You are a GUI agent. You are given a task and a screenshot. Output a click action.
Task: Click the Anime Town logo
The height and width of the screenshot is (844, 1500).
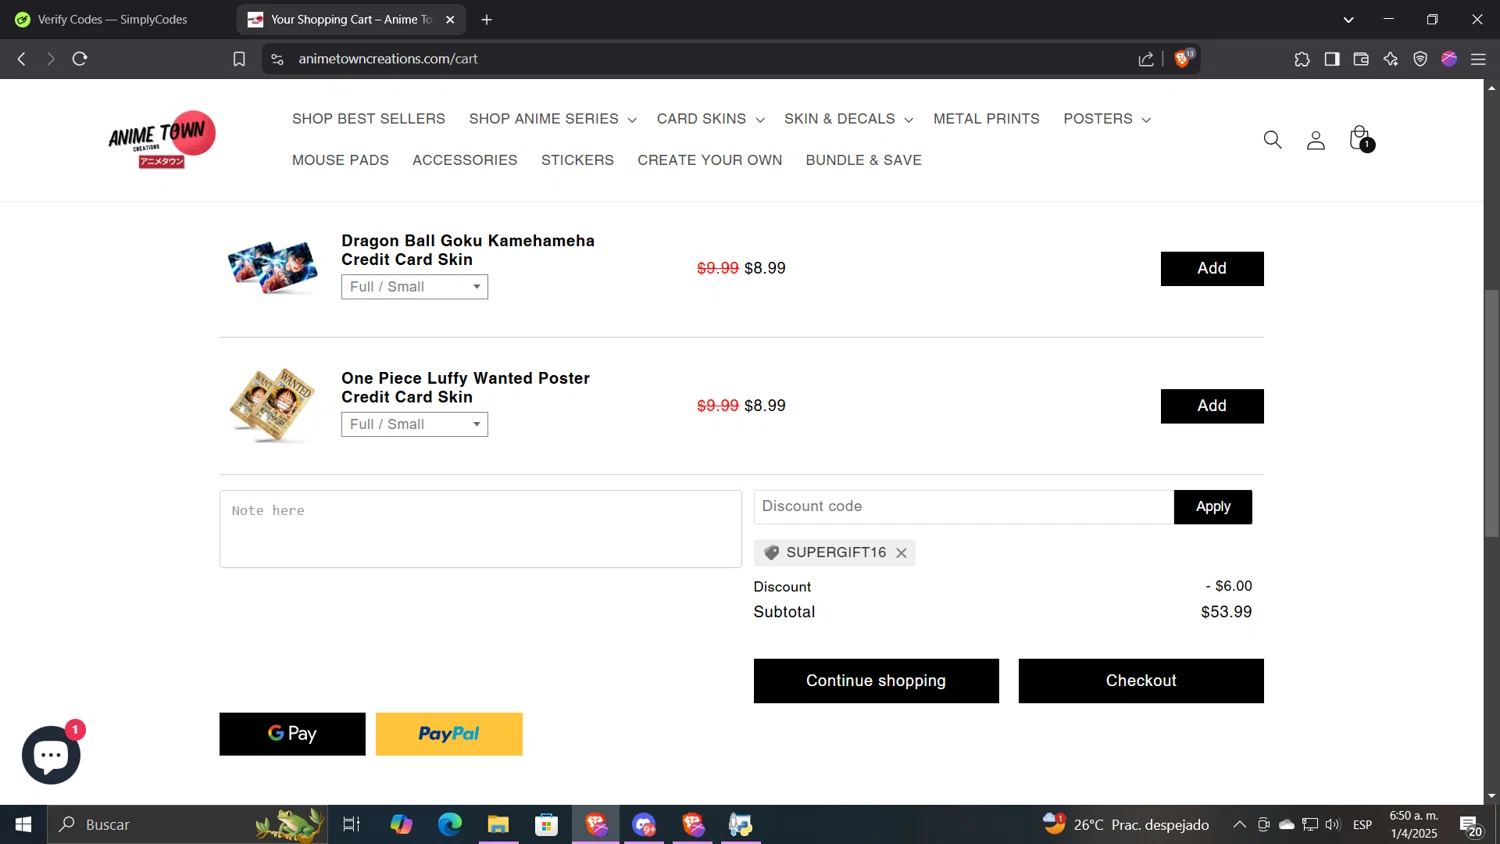162,139
